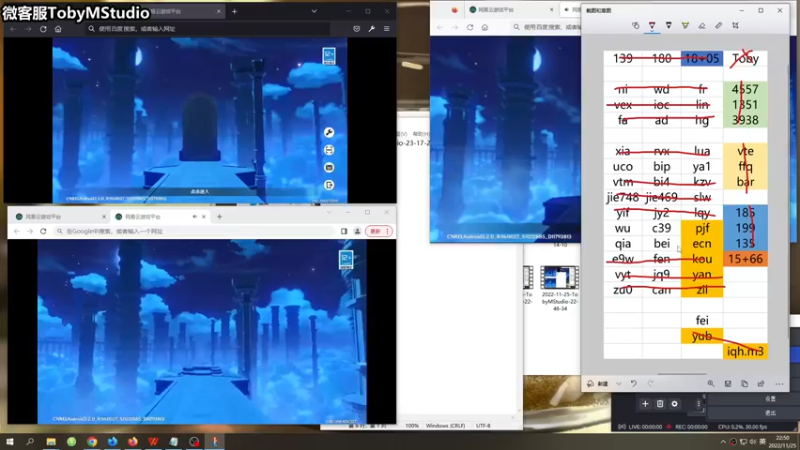Add a source with OBS plus button
800x450 pixels.
645,404
